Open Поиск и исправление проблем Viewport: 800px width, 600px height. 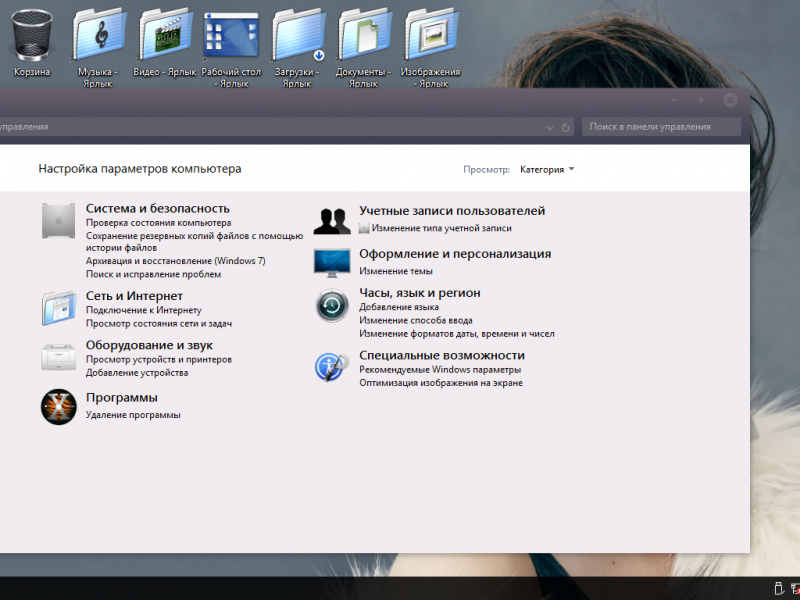pos(154,274)
